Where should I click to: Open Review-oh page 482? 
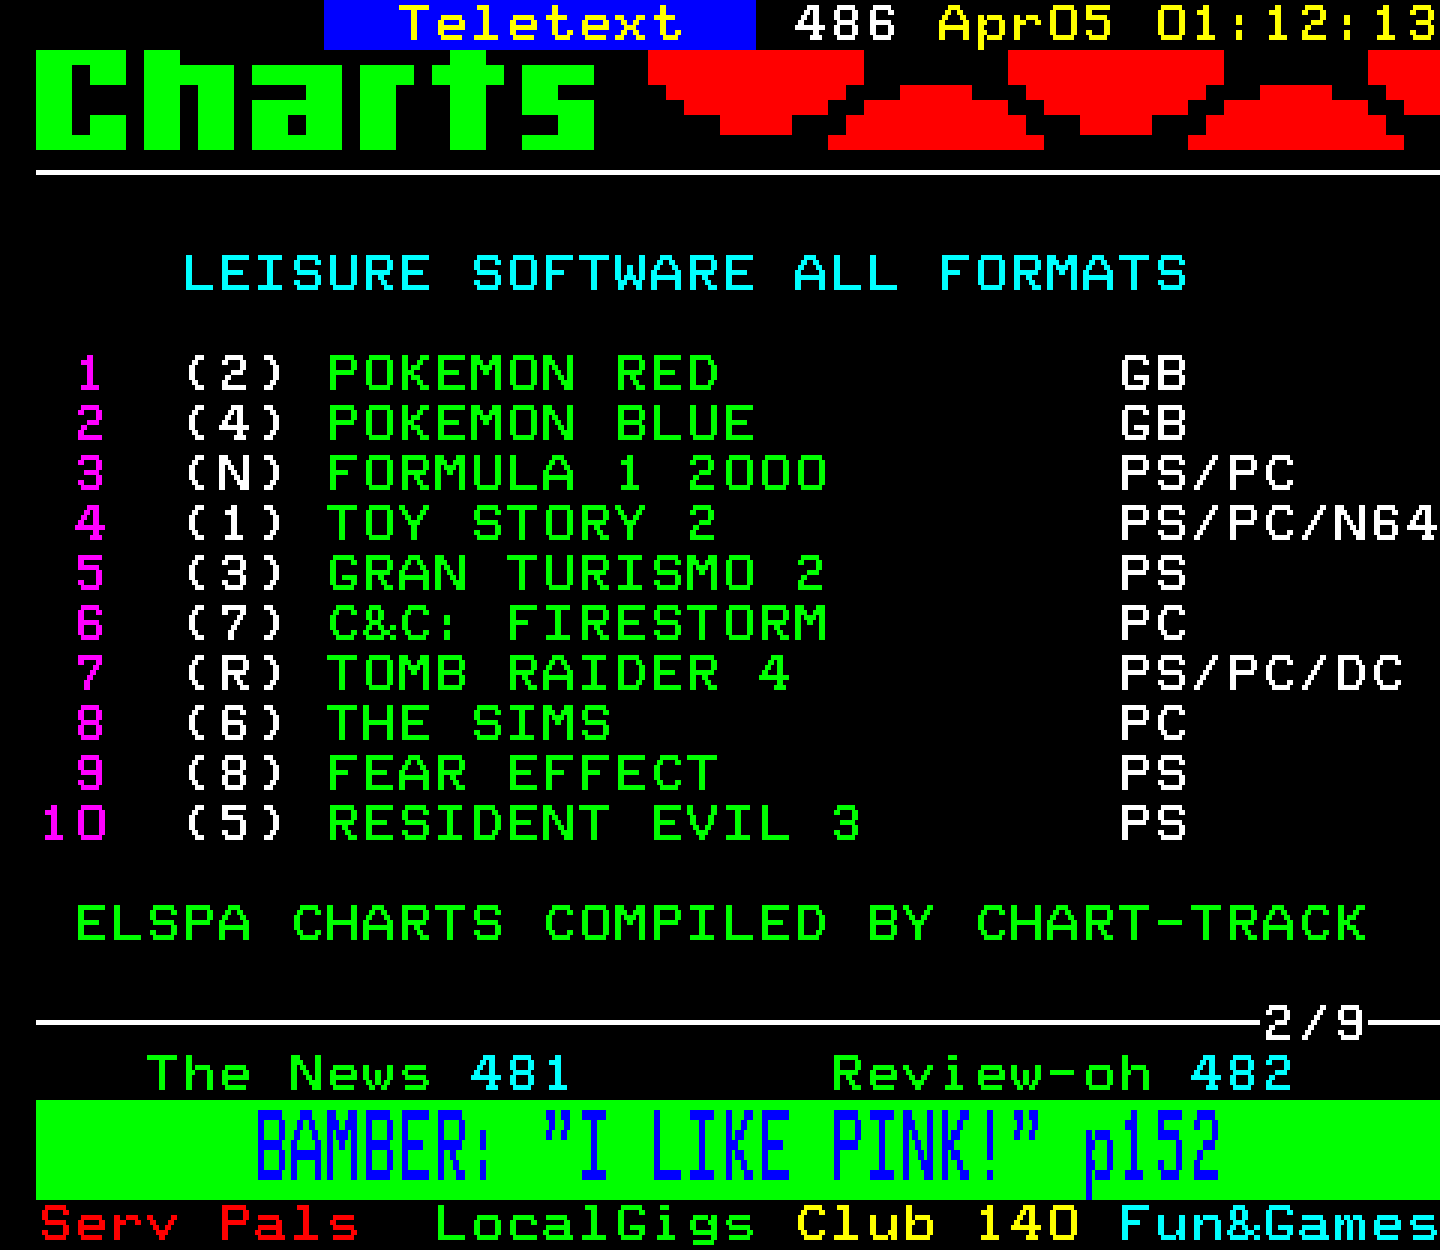tap(1062, 1074)
